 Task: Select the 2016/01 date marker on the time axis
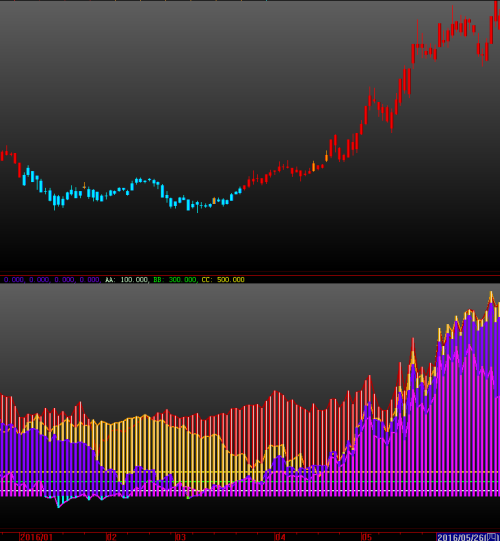click(36, 537)
